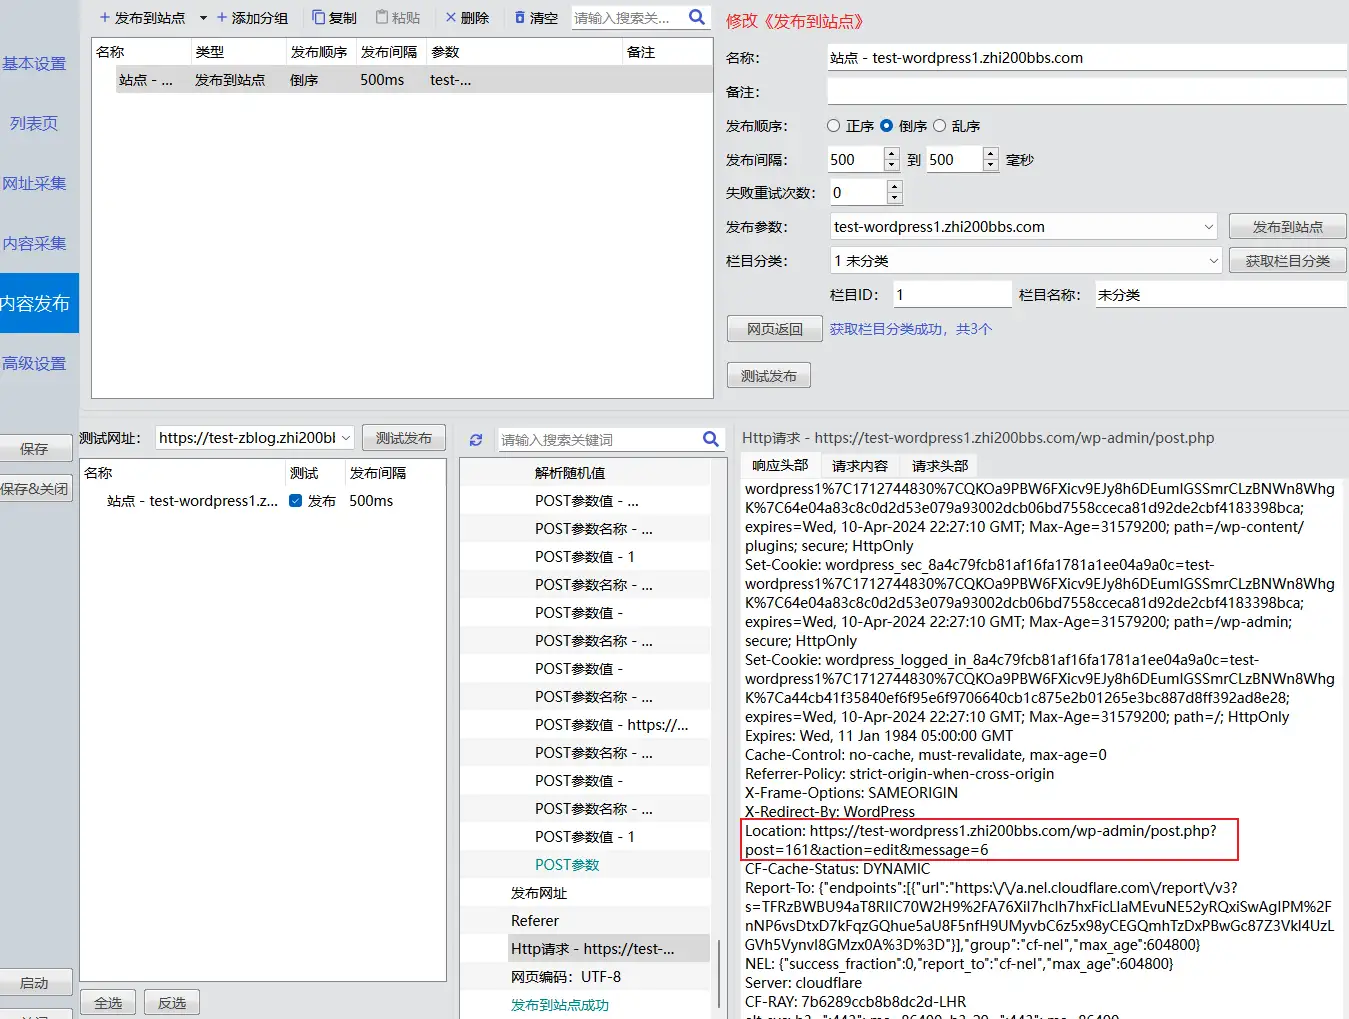Focus the lower 请输入搜索关键词 field

(x=599, y=439)
